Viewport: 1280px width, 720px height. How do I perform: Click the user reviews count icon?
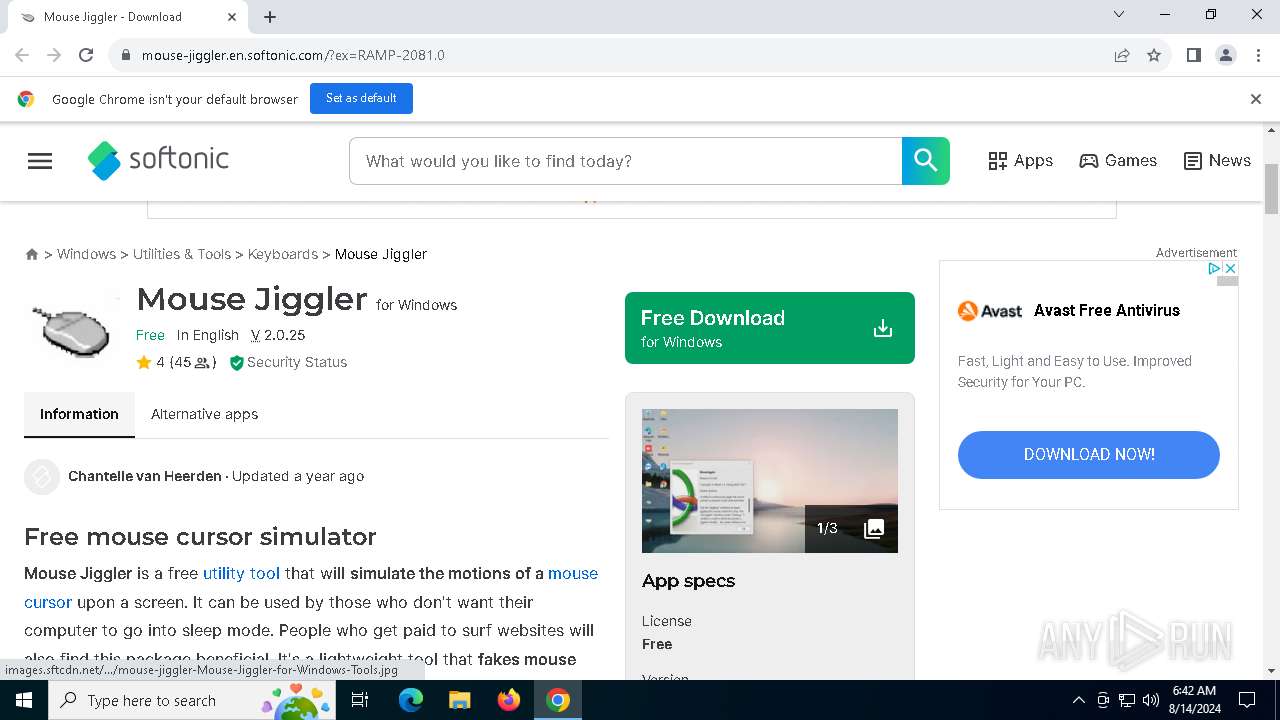[x=202, y=363]
